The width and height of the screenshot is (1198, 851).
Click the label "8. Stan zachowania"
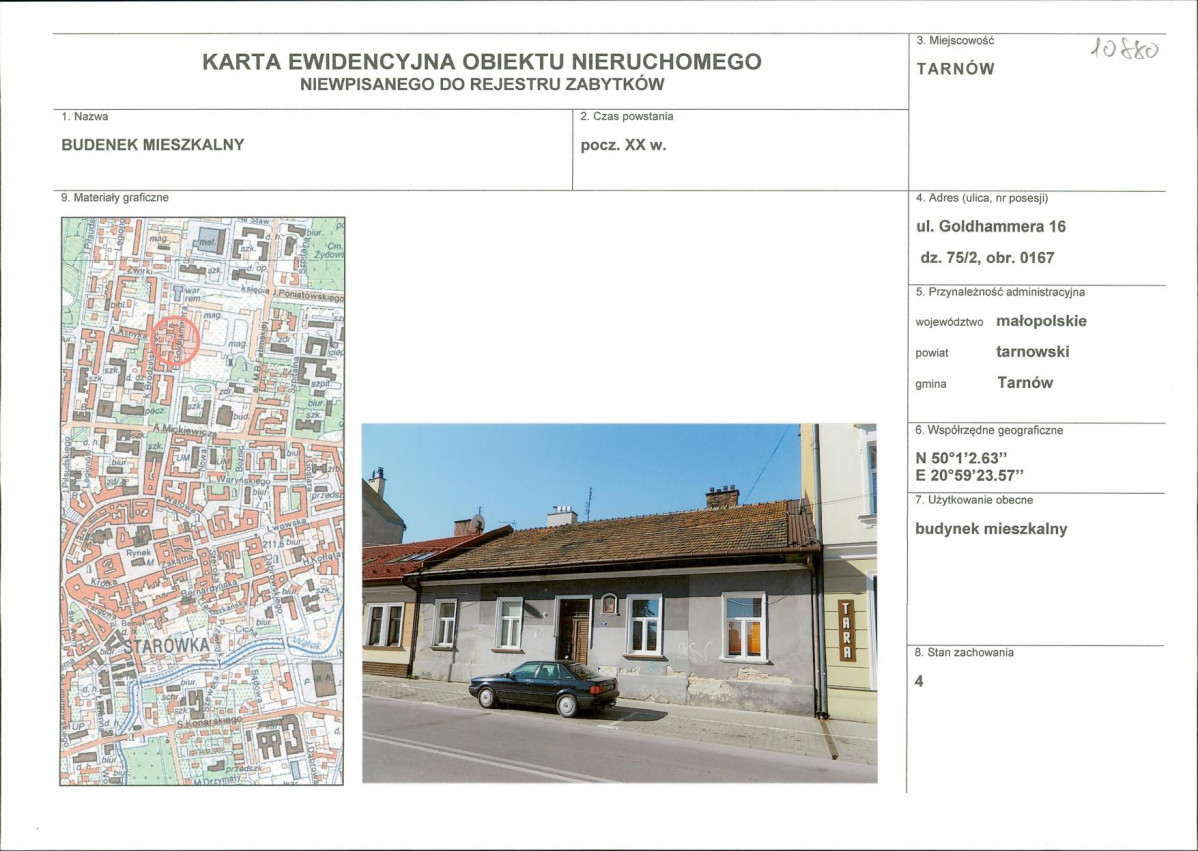(964, 652)
